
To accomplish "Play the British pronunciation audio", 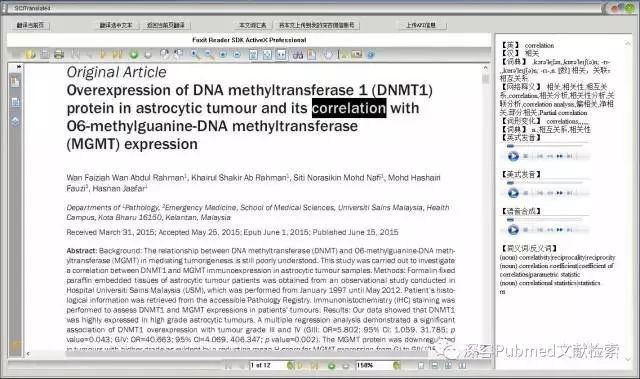I will (x=513, y=156).
